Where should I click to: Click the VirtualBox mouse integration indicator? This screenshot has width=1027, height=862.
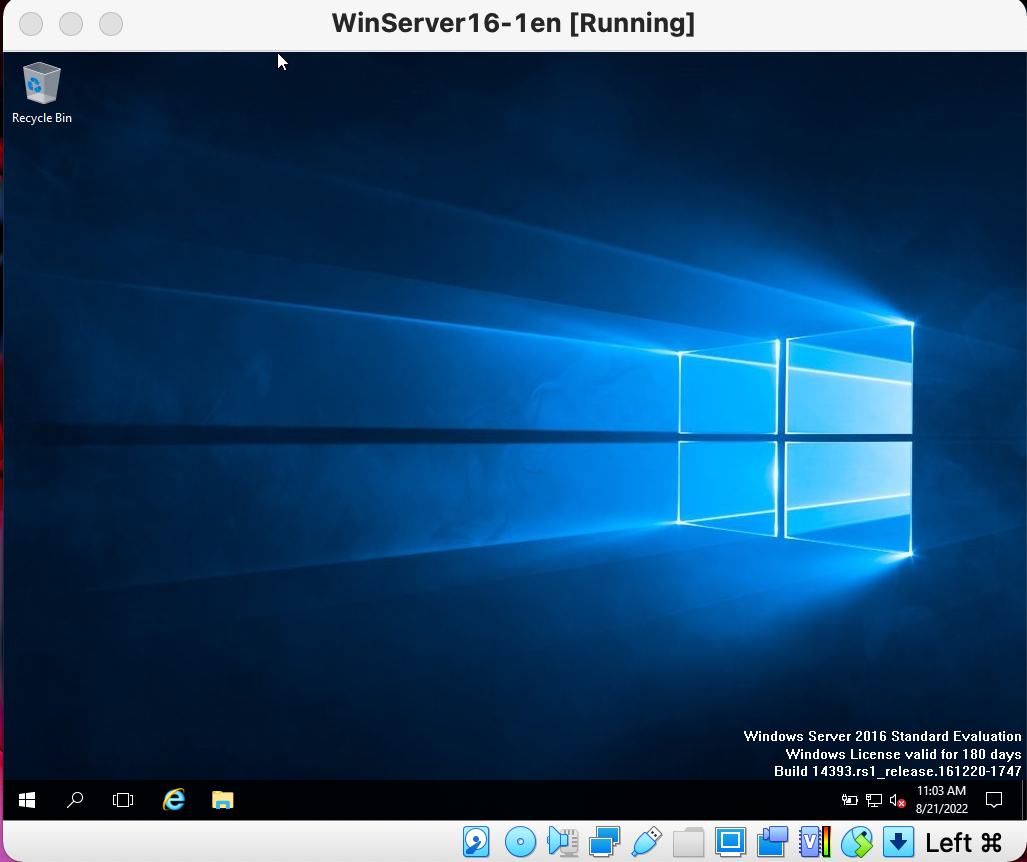pyautogui.click(x=857, y=842)
